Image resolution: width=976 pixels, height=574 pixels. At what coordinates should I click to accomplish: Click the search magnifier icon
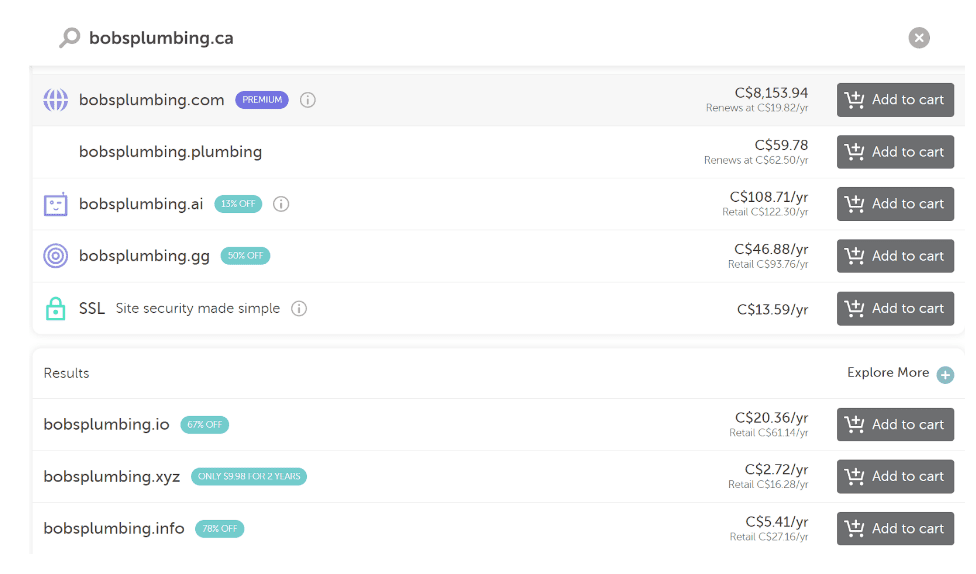pos(69,38)
